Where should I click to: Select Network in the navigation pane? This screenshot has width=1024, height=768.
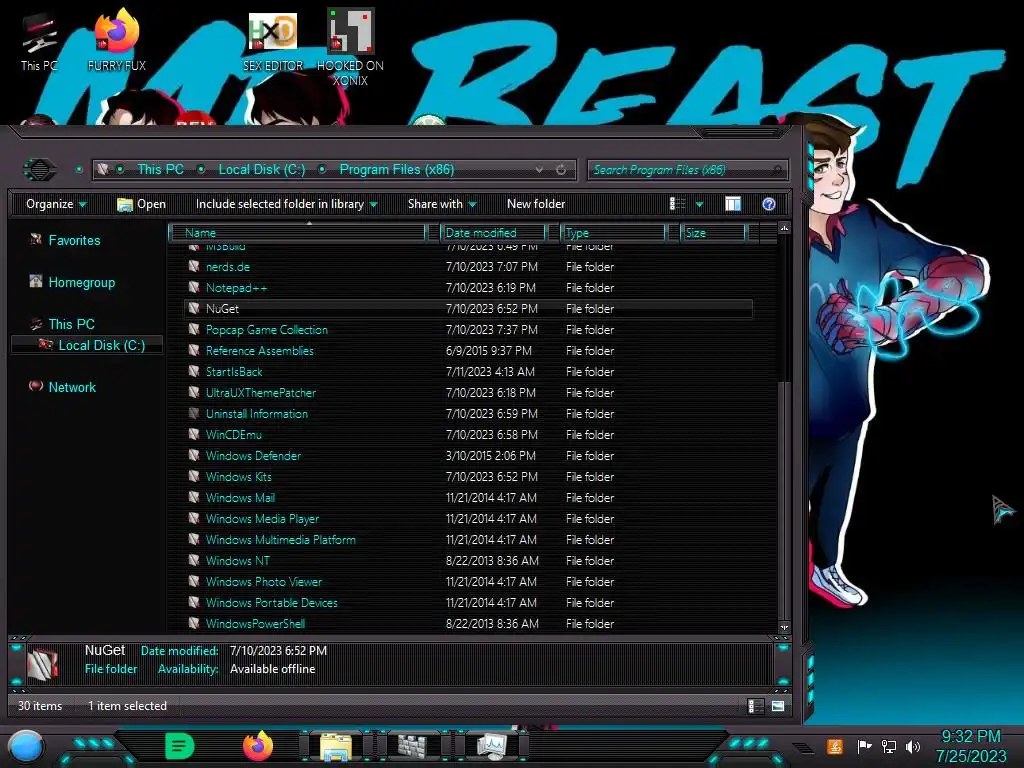[x=72, y=387]
